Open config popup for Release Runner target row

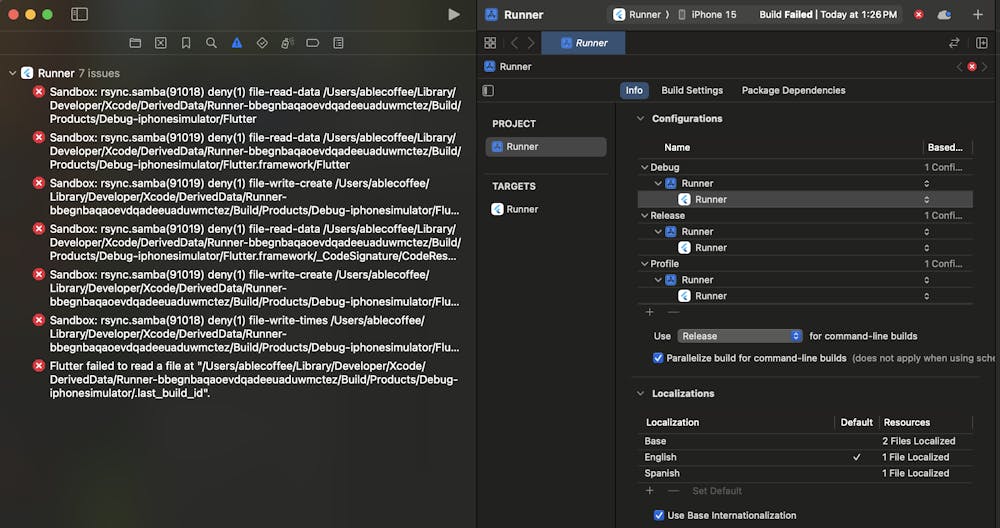[x=927, y=247]
